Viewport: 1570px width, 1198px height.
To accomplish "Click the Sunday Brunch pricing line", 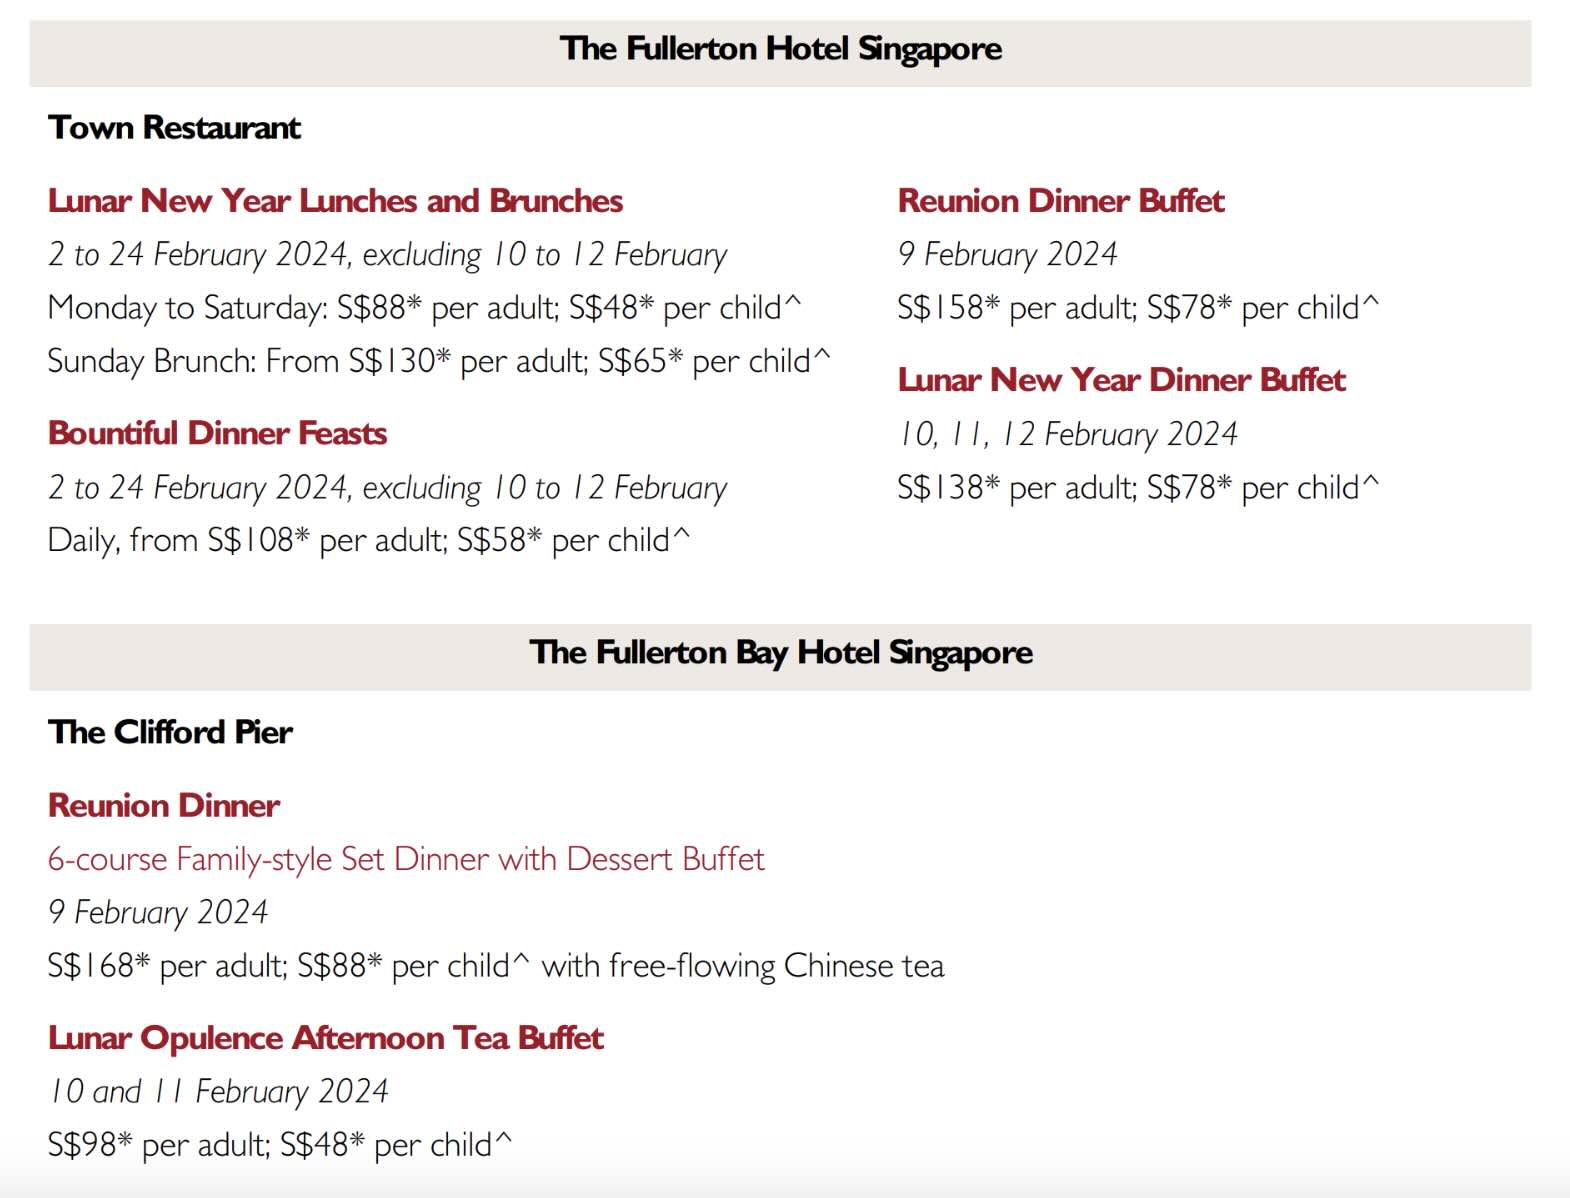I will pos(438,361).
